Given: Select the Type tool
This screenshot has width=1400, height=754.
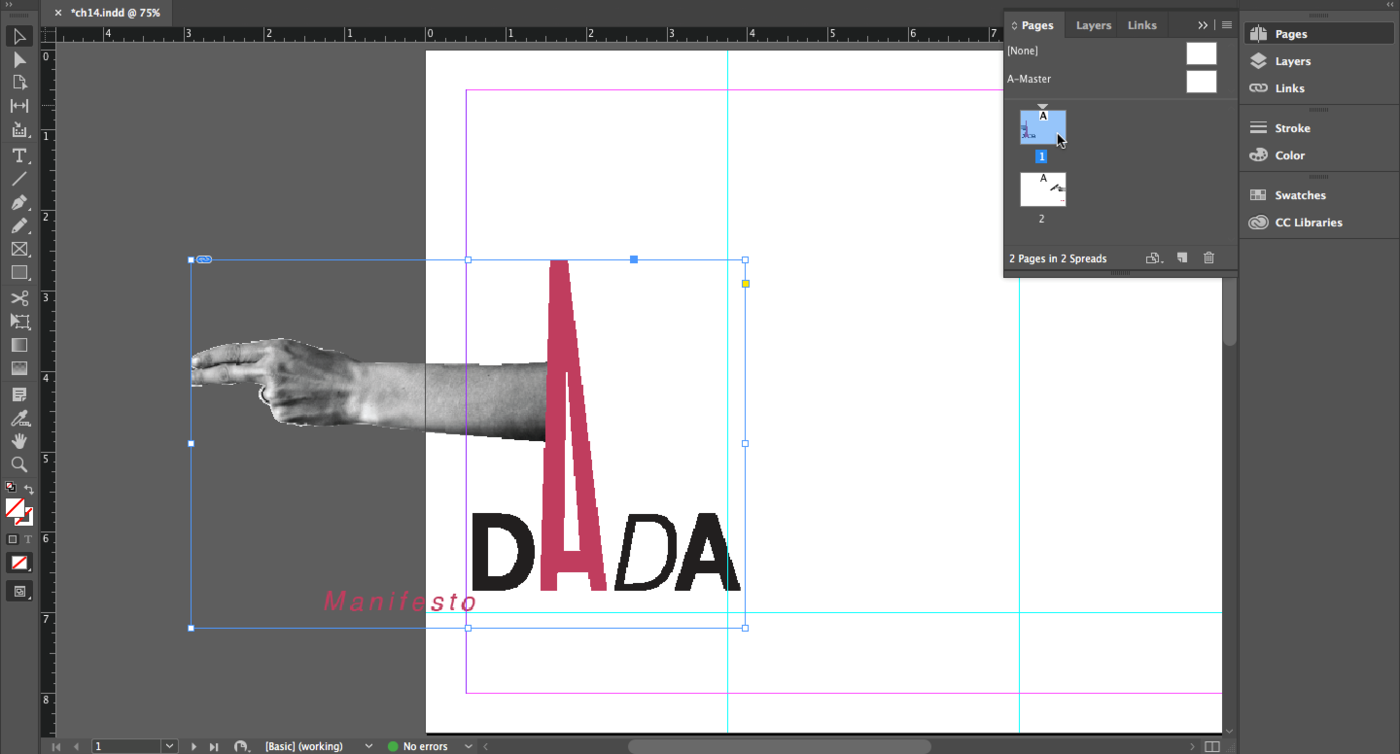Looking at the screenshot, I should (x=19, y=155).
